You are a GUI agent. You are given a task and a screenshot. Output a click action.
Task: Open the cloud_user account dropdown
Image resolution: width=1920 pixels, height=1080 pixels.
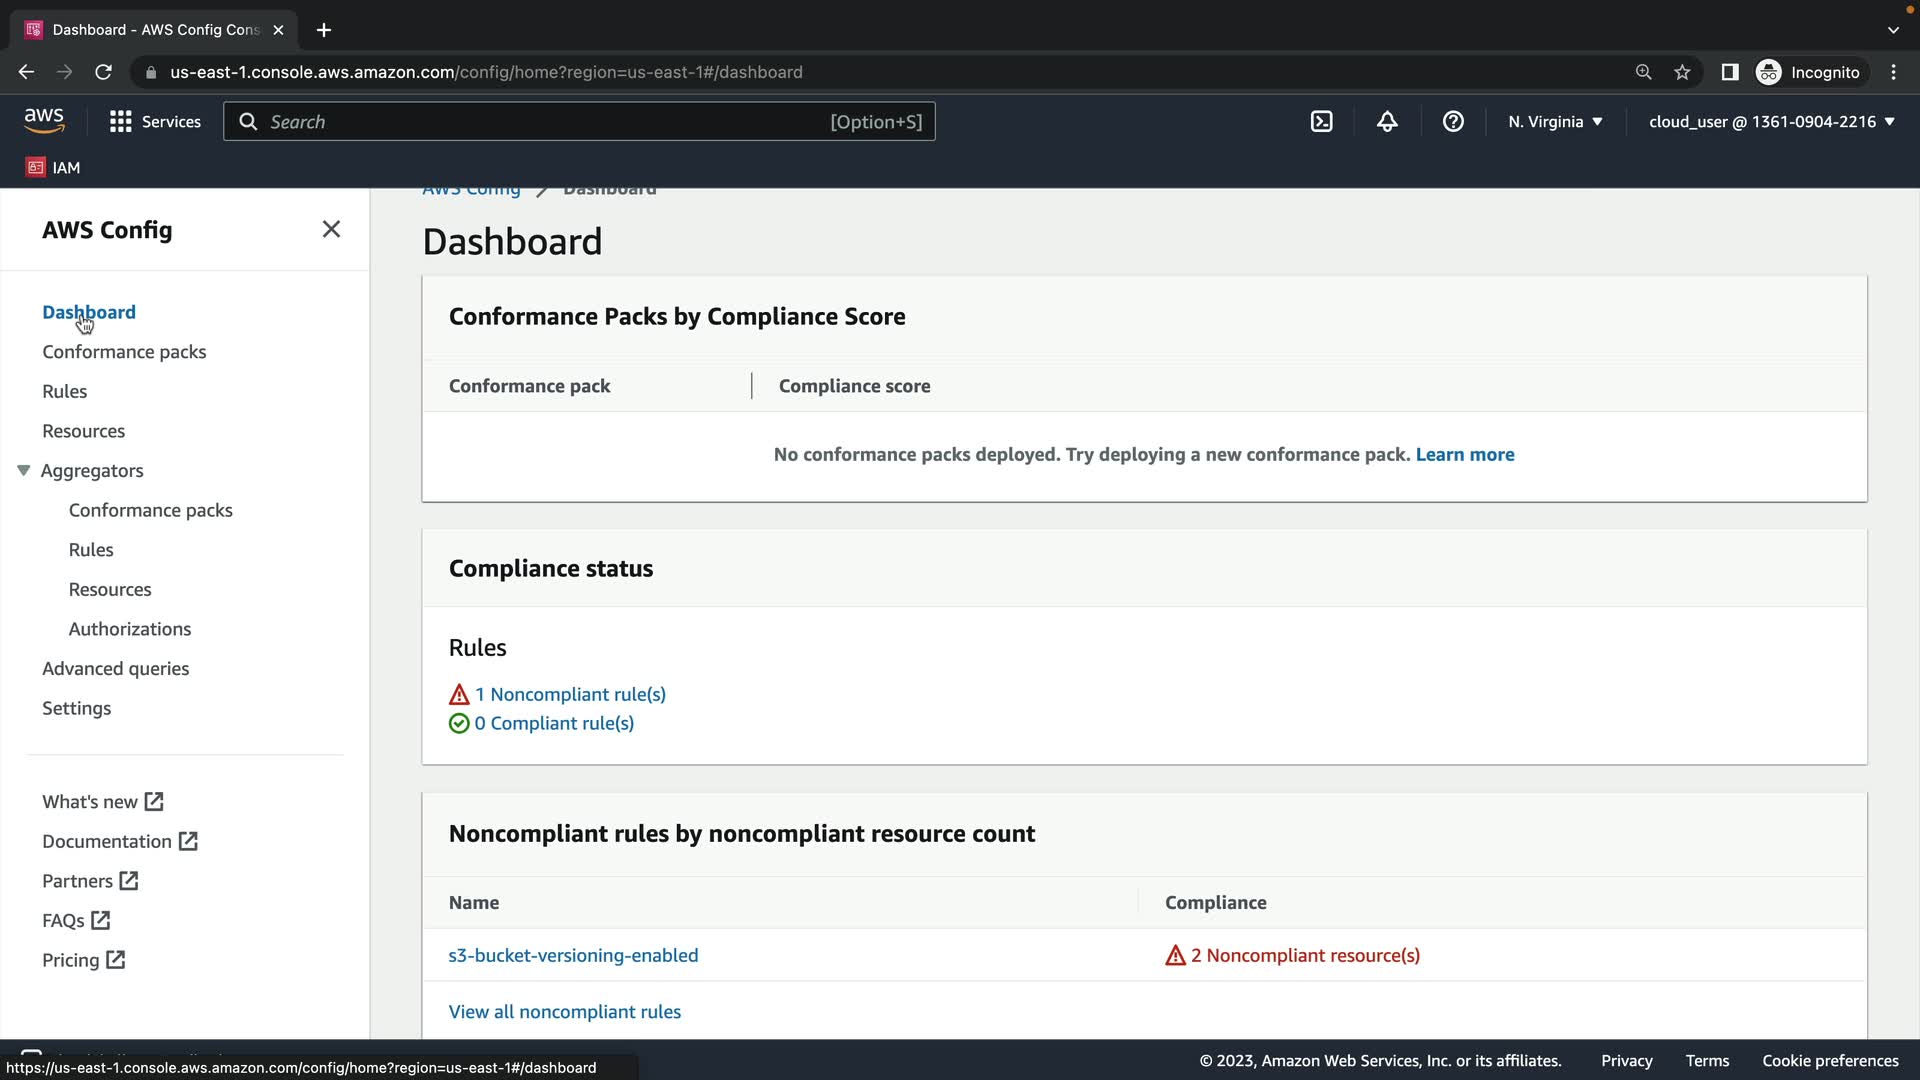[1771, 121]
